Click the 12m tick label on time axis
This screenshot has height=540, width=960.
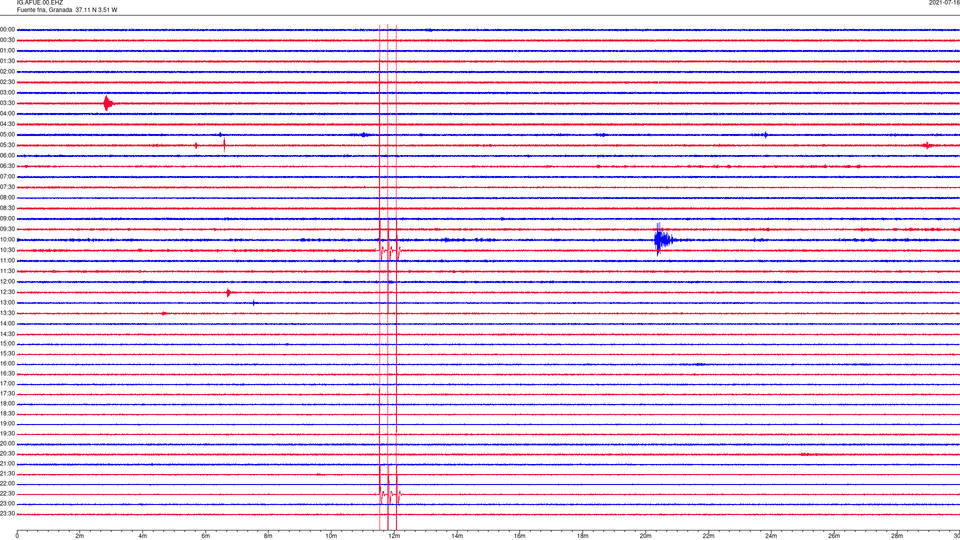pyautogui.click(x=394, y=536)
